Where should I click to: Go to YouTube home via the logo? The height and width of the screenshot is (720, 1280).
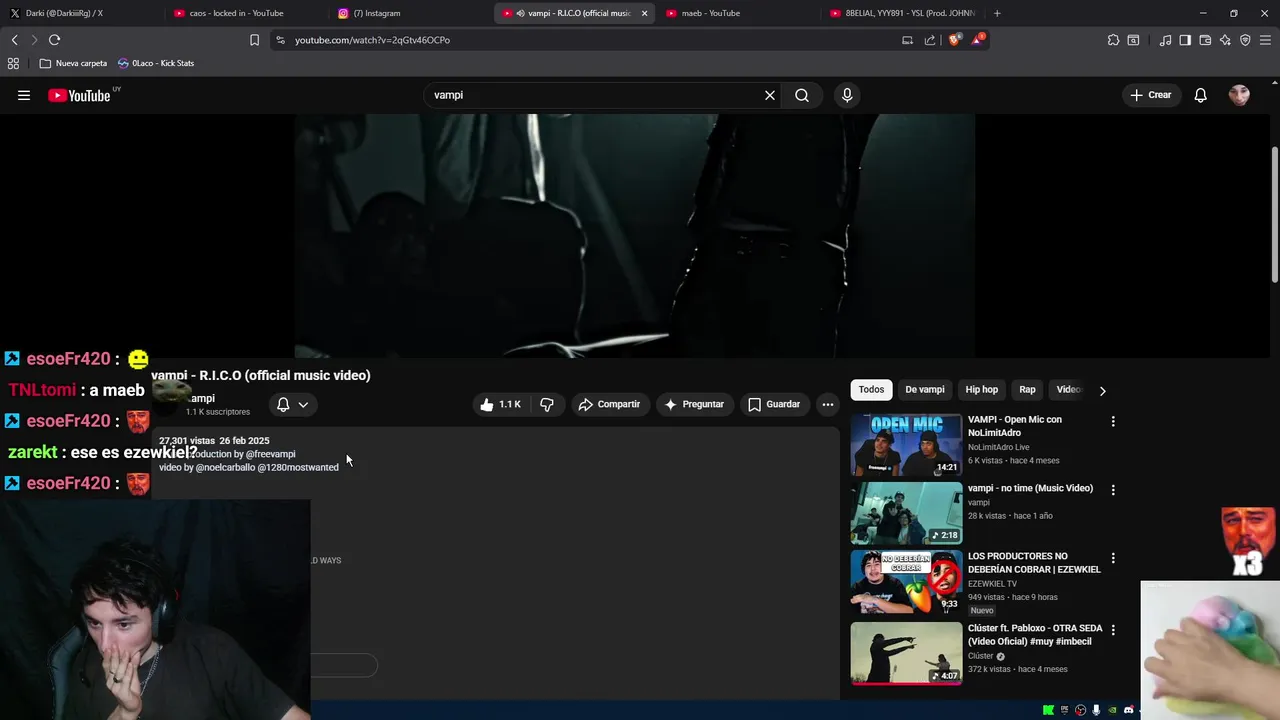(x=79, y=96)
